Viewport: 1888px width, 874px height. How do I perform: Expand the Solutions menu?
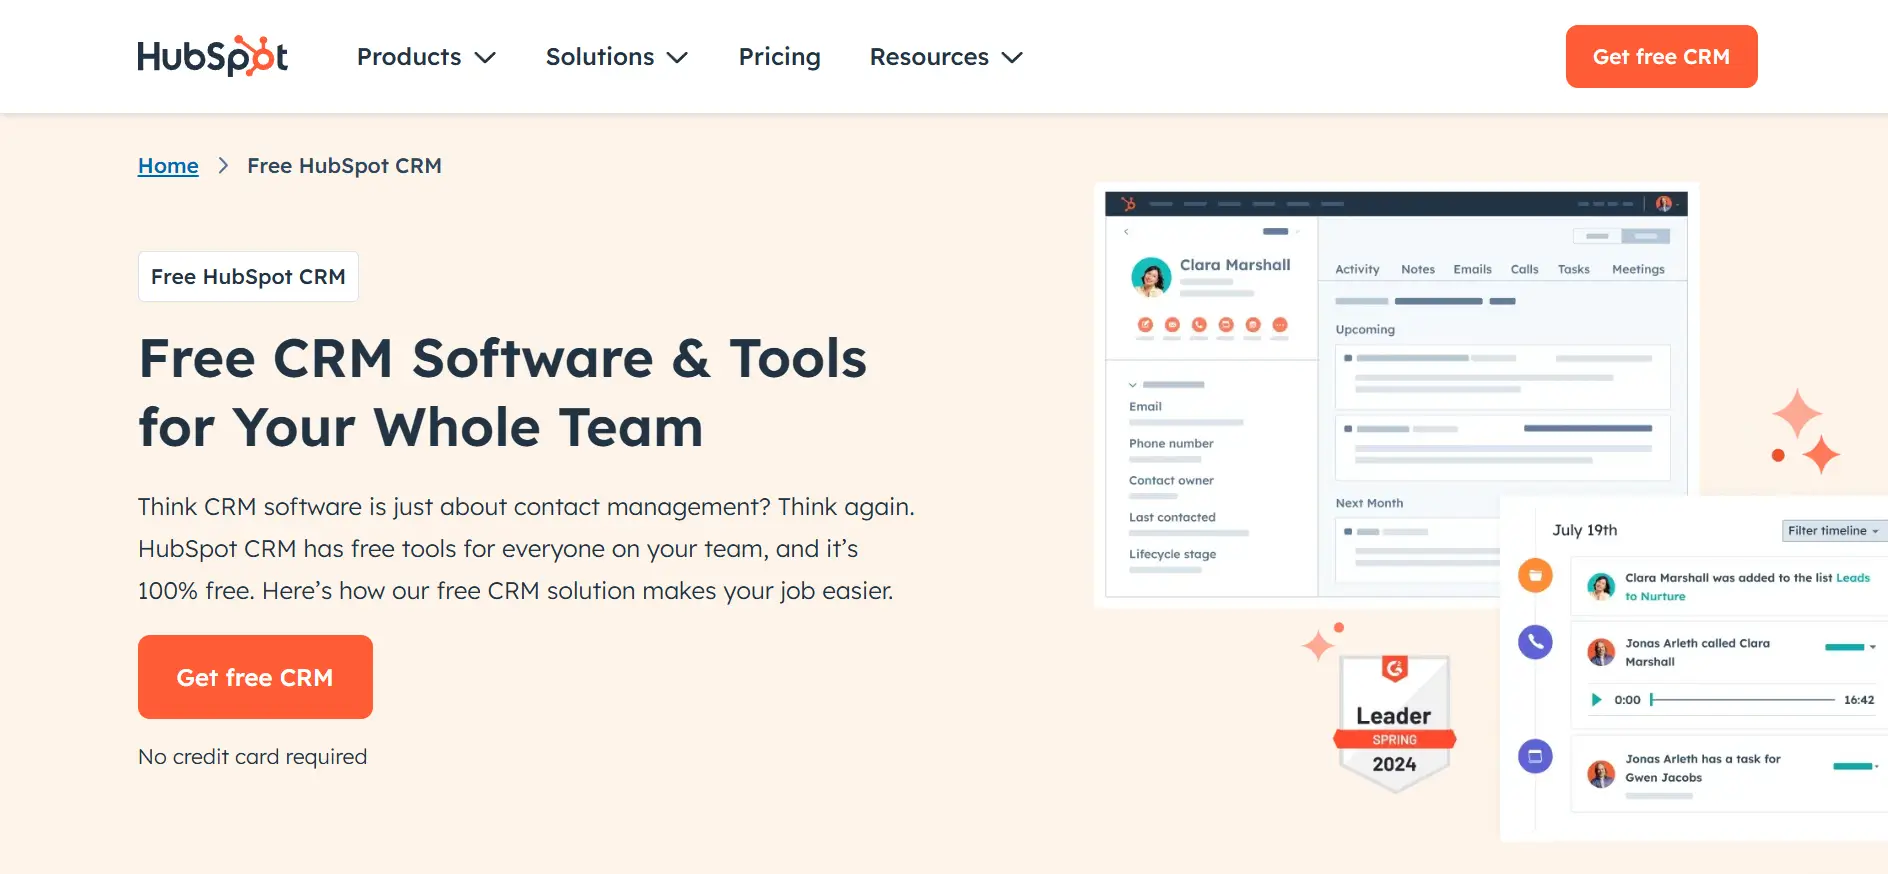click(616, 57)
